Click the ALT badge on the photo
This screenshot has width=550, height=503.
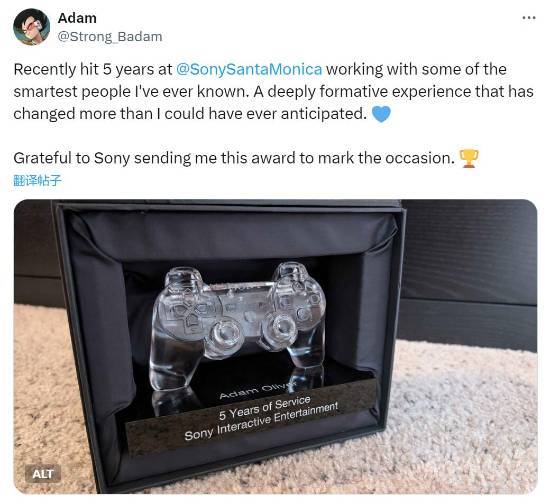(x=43, y=474)
